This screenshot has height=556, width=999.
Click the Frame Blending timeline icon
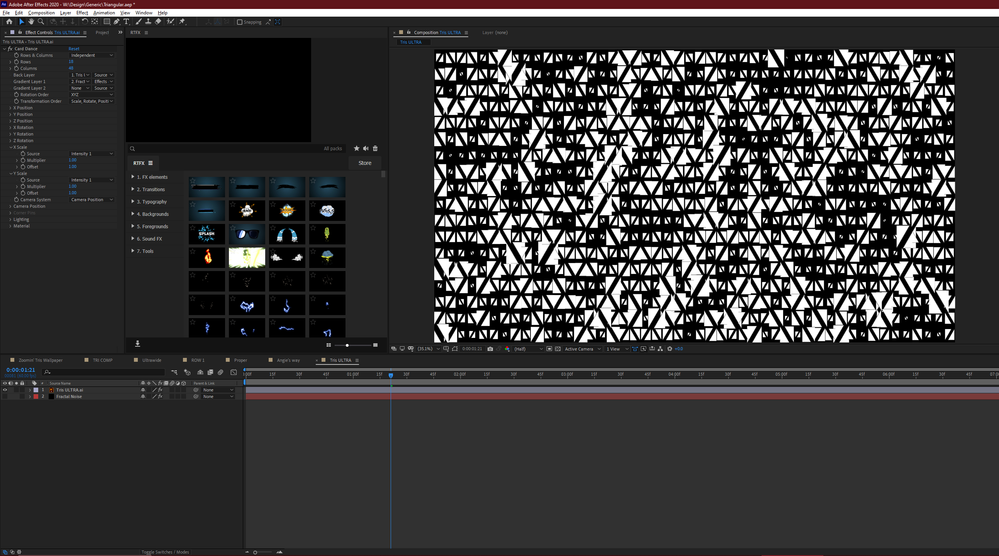[x=210, y=373]
